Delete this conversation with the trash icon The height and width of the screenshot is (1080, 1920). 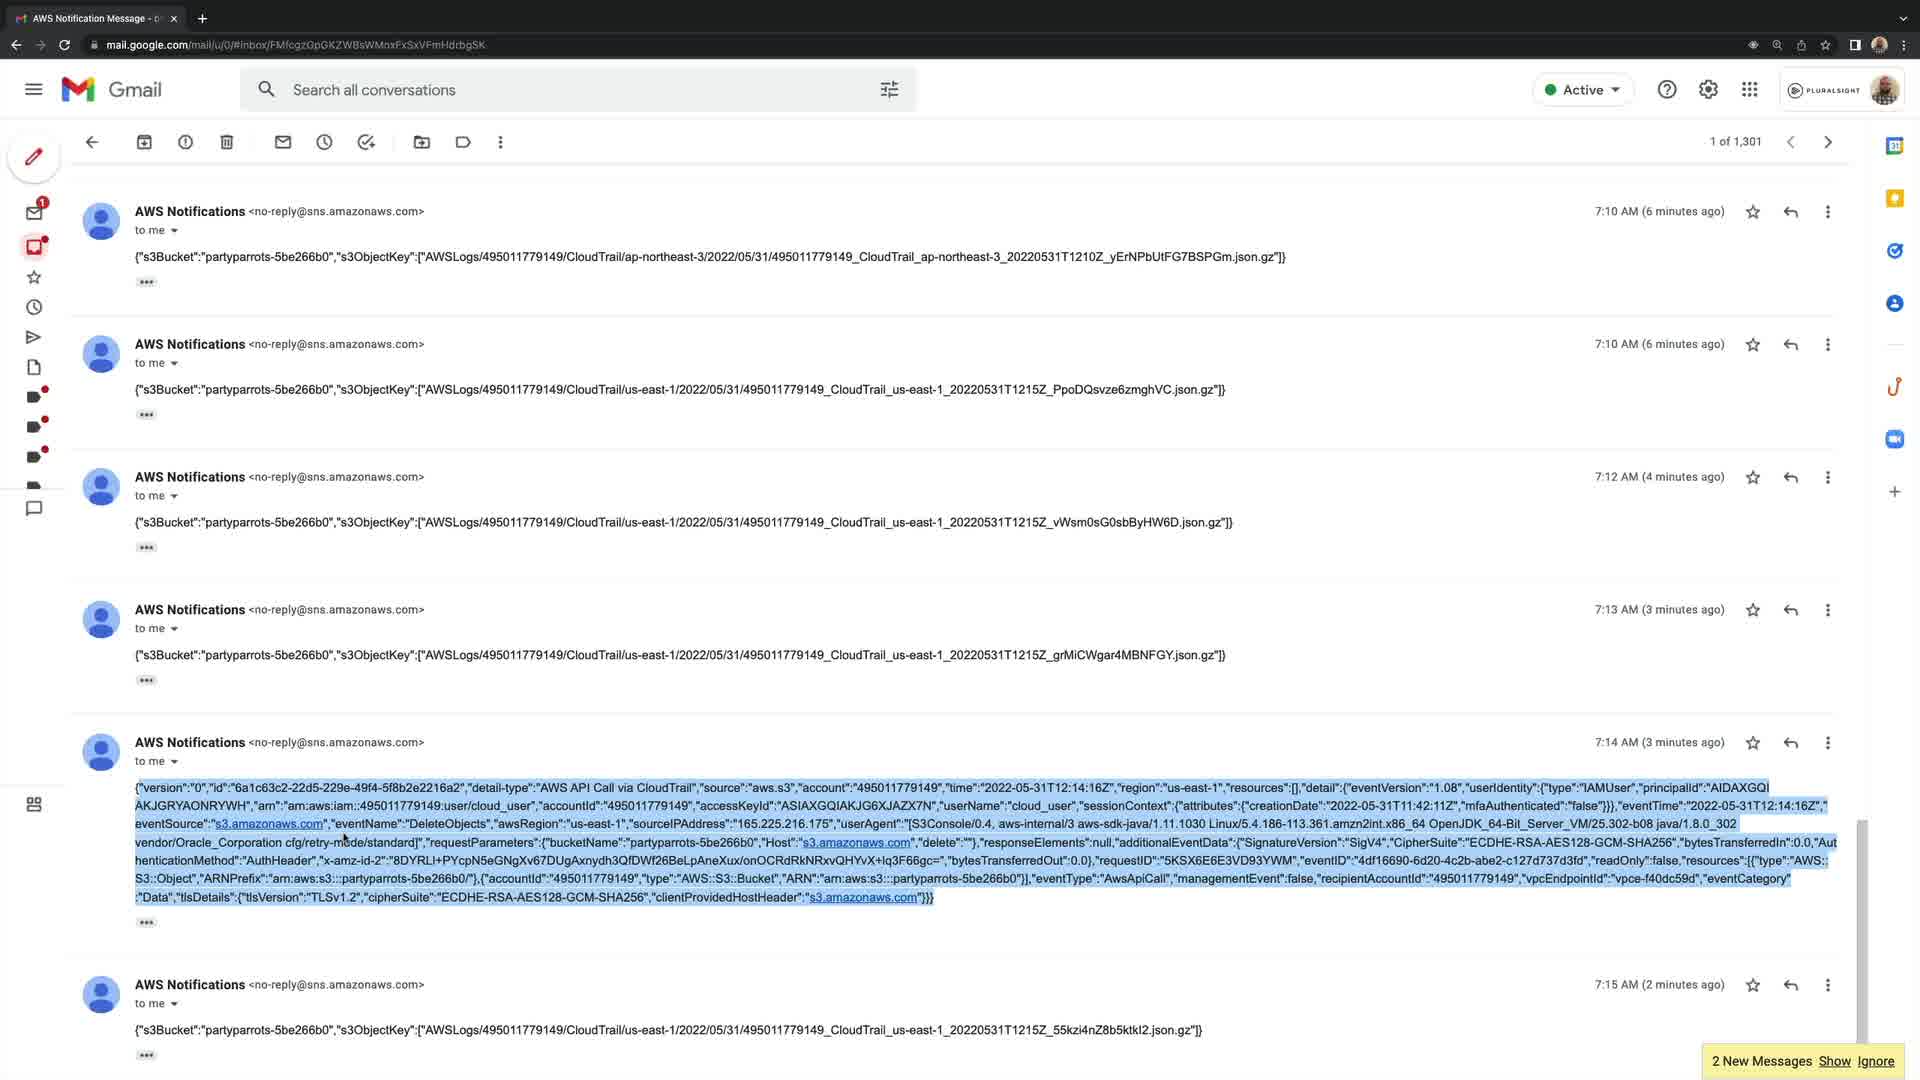(227, 142)
